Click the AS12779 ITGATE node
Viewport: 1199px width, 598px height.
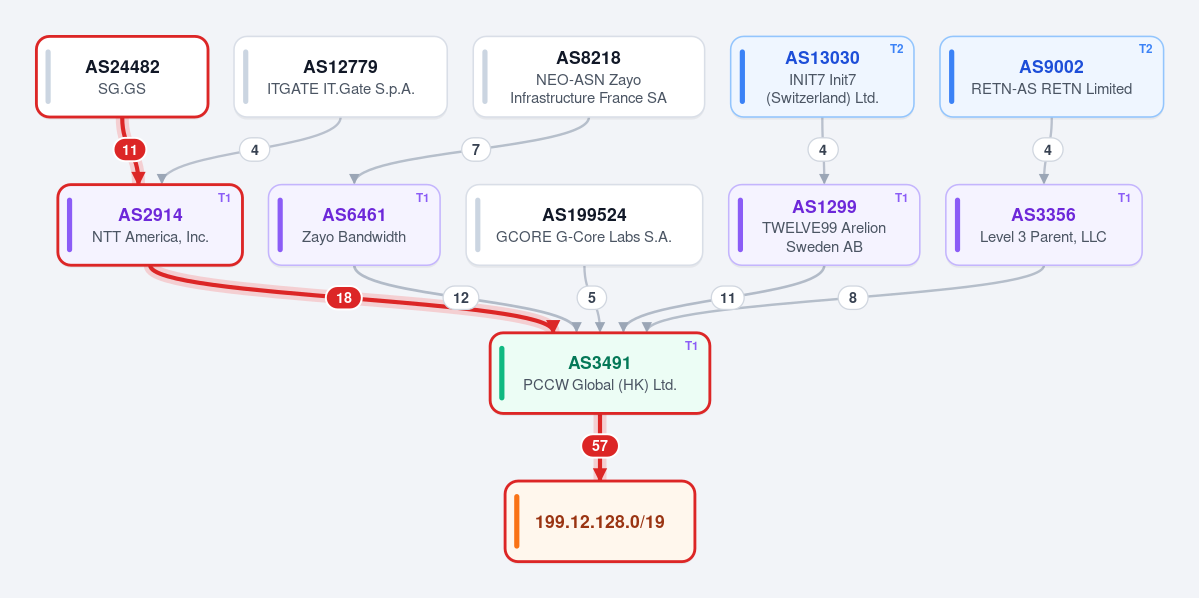(x=340, y=76)
